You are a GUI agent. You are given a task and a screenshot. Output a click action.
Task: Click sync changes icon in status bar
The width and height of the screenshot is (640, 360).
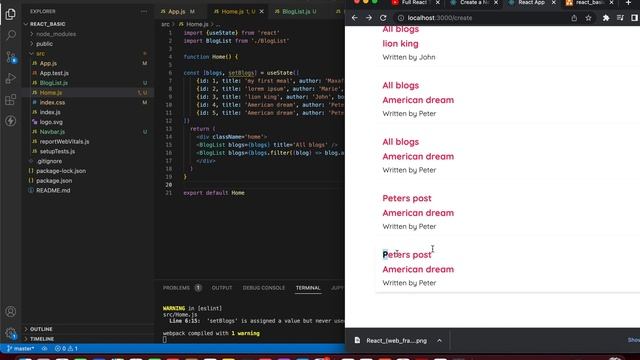click(44, 349)
